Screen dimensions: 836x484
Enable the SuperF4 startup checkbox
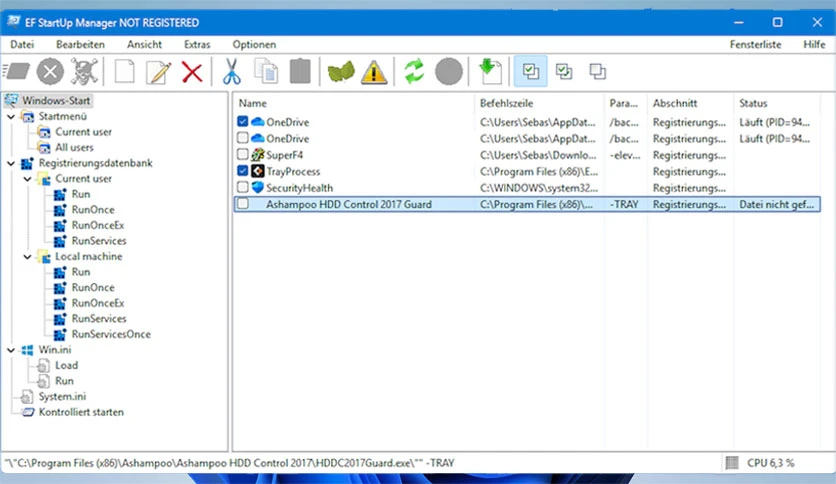click(243, 155)
